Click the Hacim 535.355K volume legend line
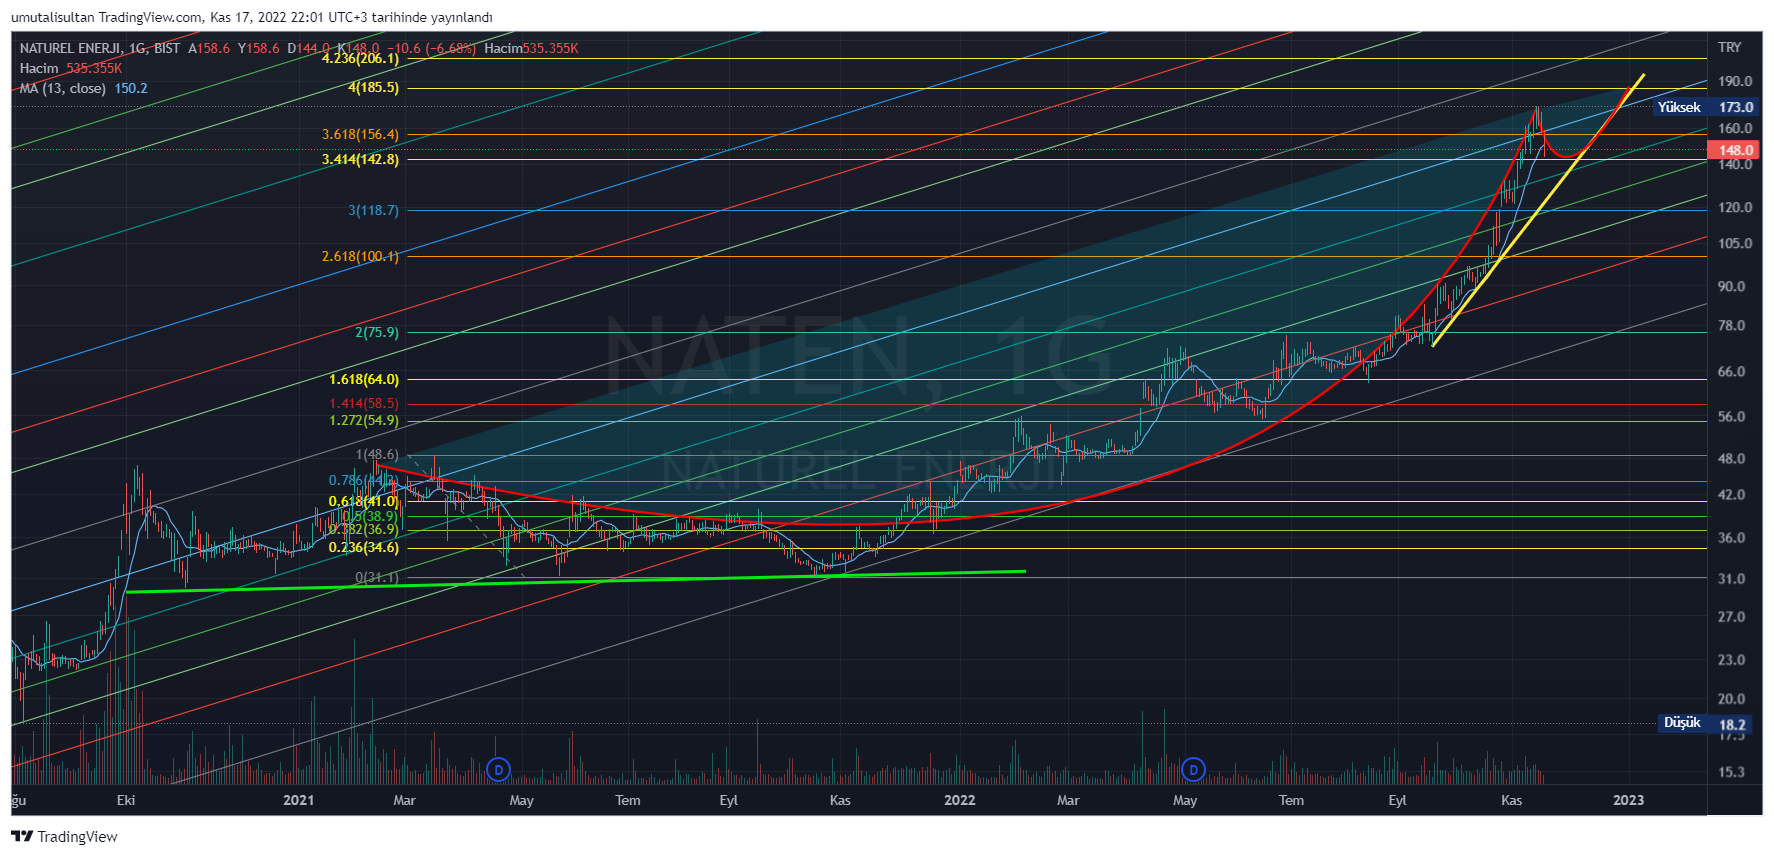 70,68
